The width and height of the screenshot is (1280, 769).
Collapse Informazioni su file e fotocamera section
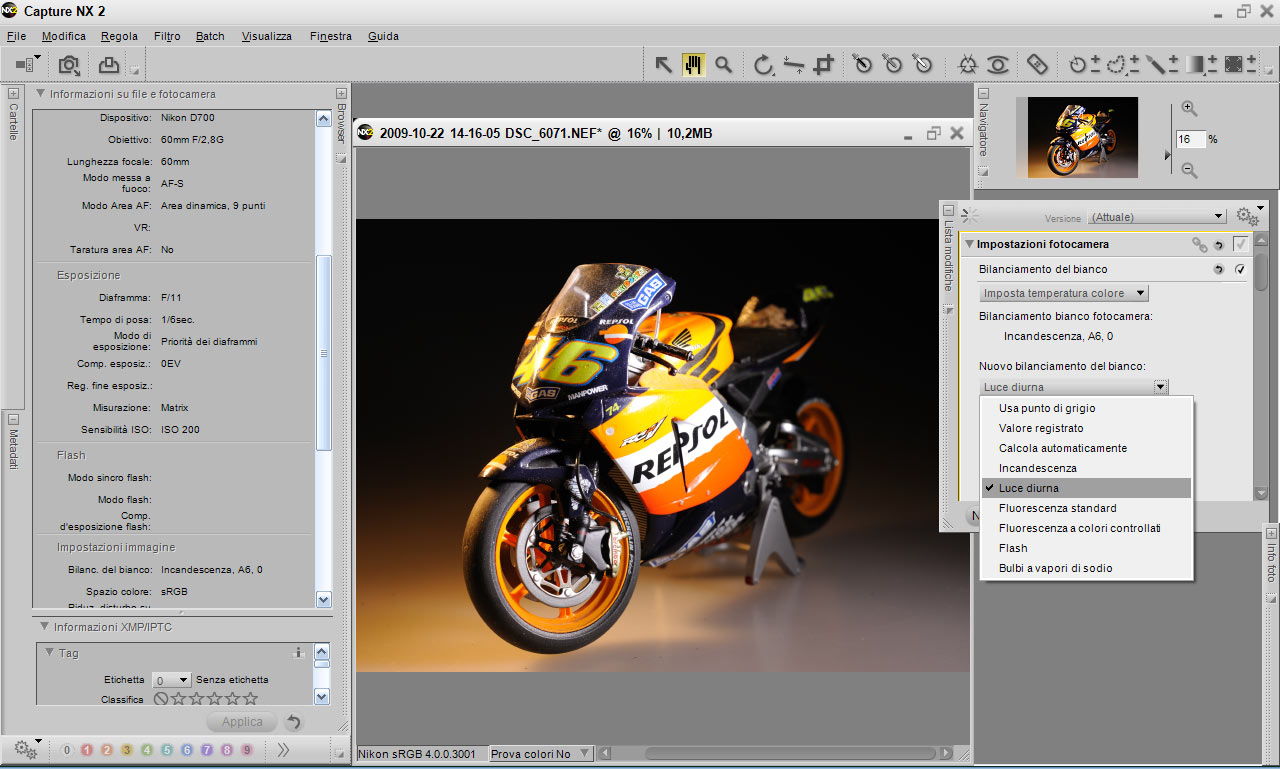[41, 94]
